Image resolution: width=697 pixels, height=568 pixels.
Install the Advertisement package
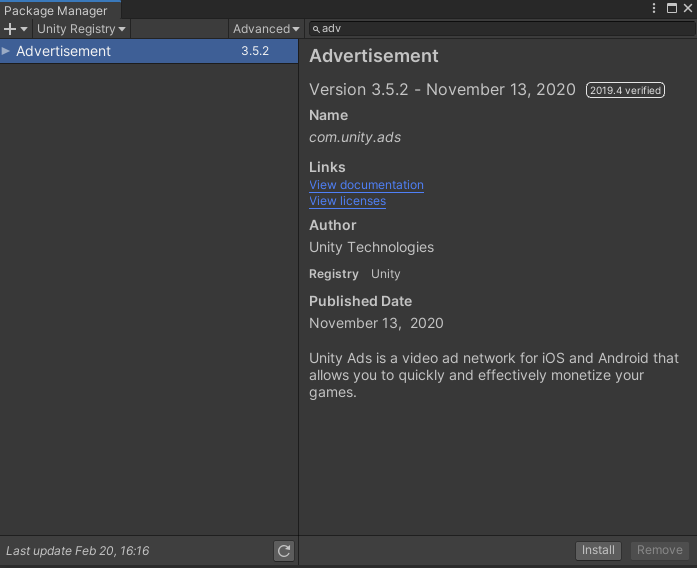598,550
